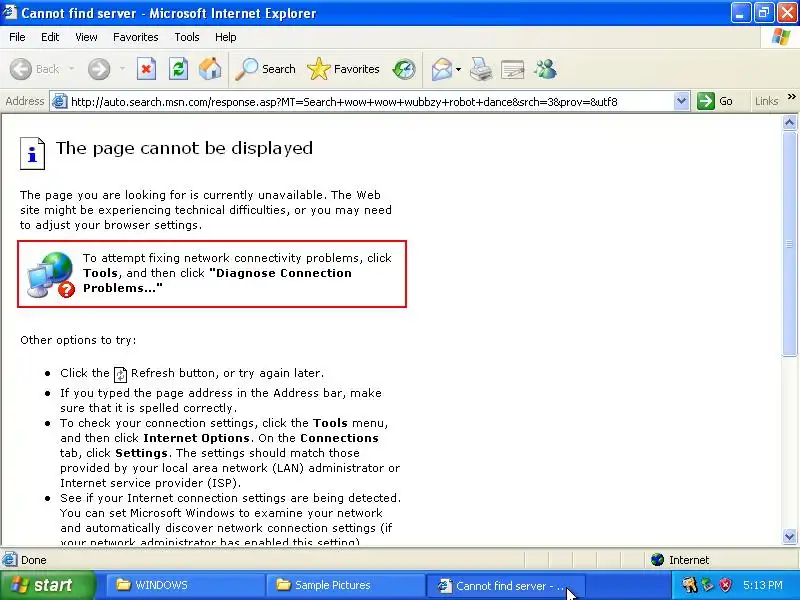
Task: Open the History clock icon
Action: tap(404, 69)
